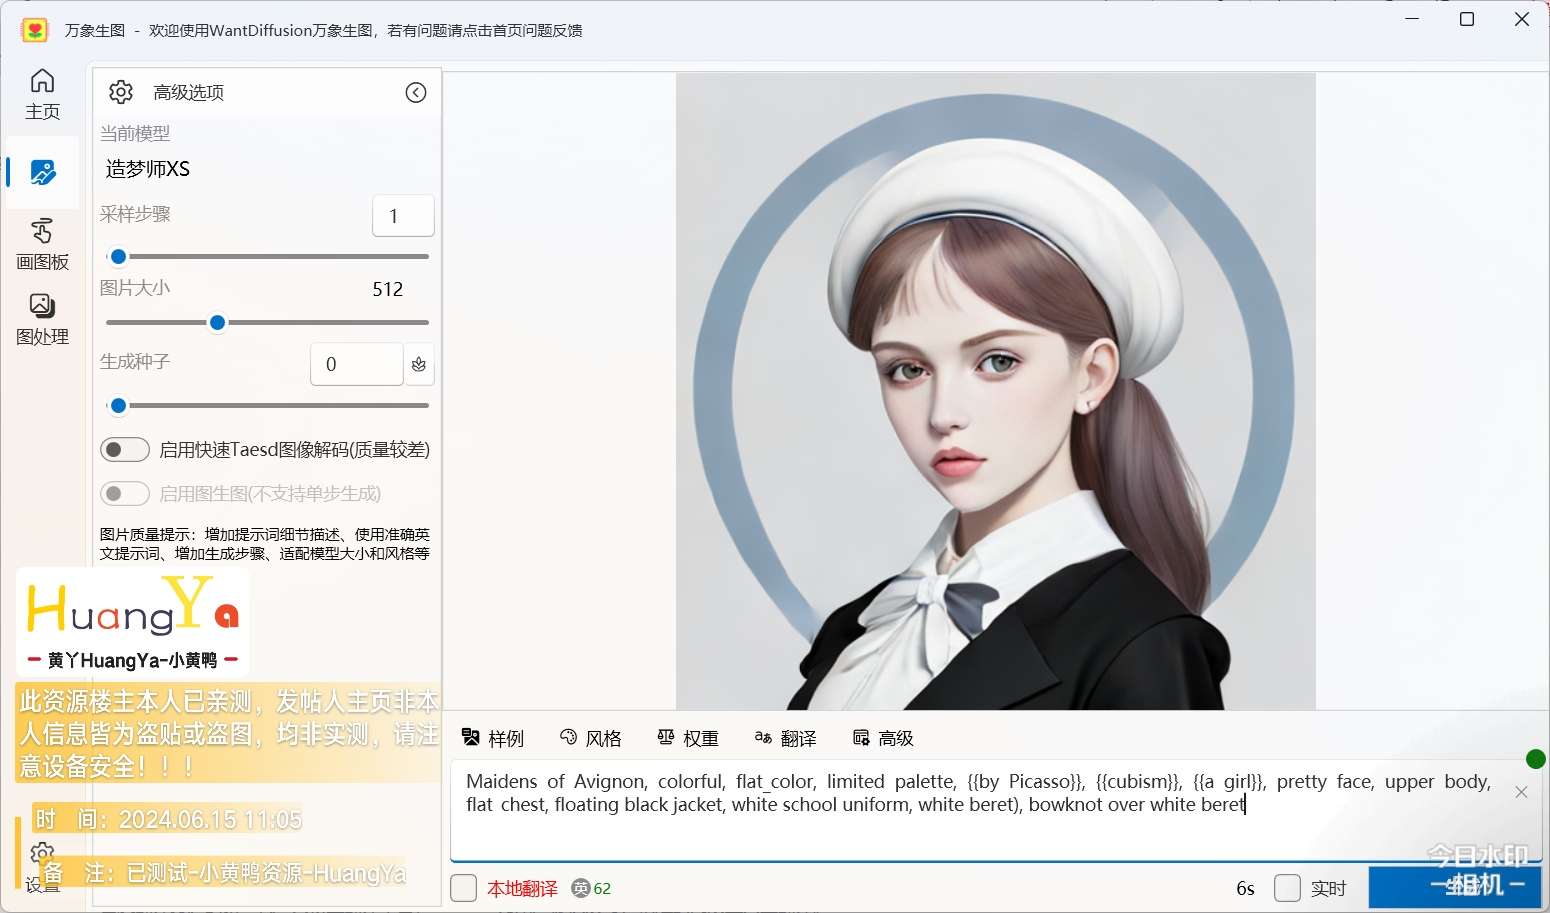This screenshot has height=913, width=1550.
Task: Collapse the advanced options panel arrow
Action: coord(416,92)
